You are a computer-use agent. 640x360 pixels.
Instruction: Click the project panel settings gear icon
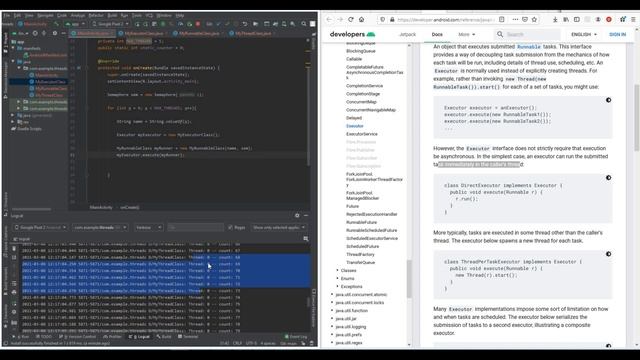point(55,33)
